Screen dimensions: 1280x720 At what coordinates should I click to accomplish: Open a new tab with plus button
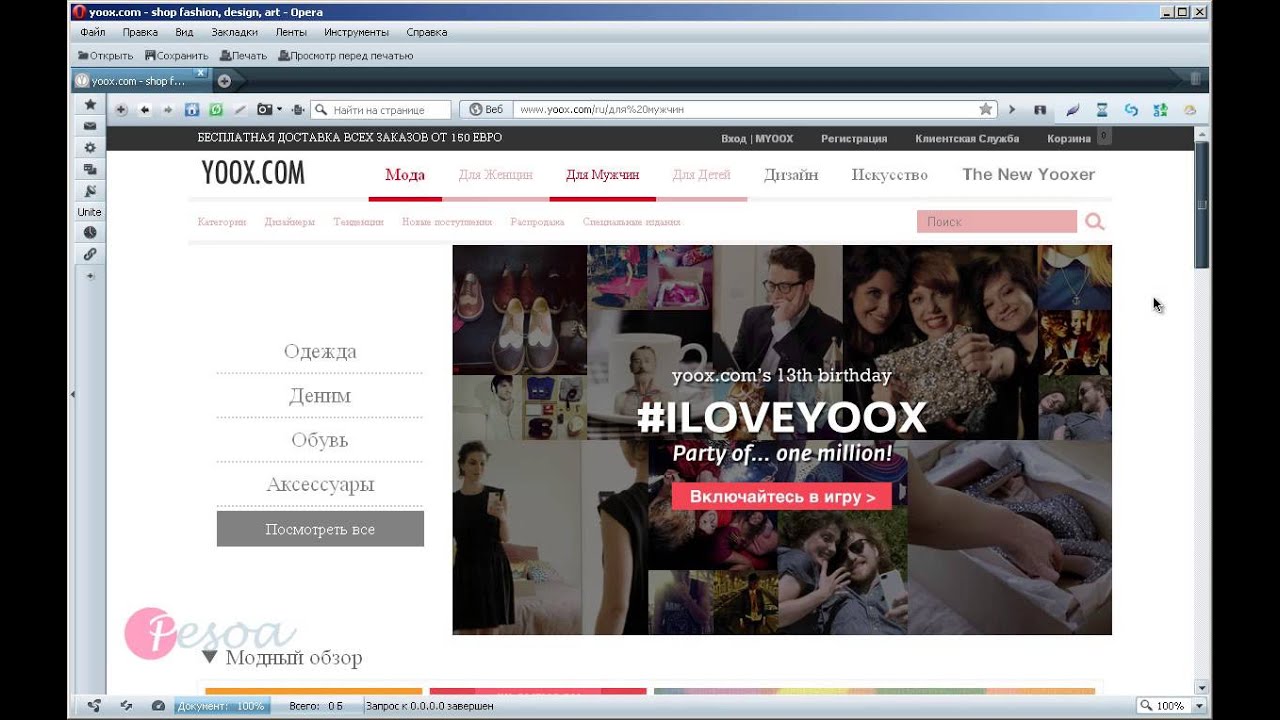pos(224,81)
